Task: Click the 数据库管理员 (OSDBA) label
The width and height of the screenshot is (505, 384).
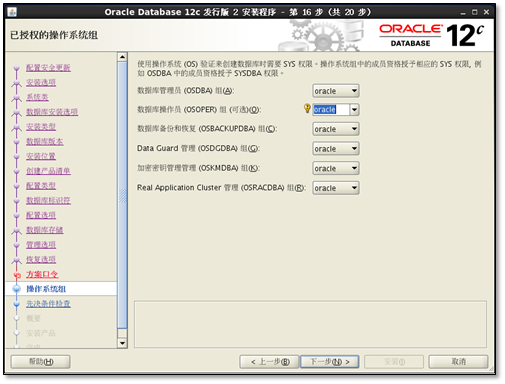Action: (x=186, y=91)
